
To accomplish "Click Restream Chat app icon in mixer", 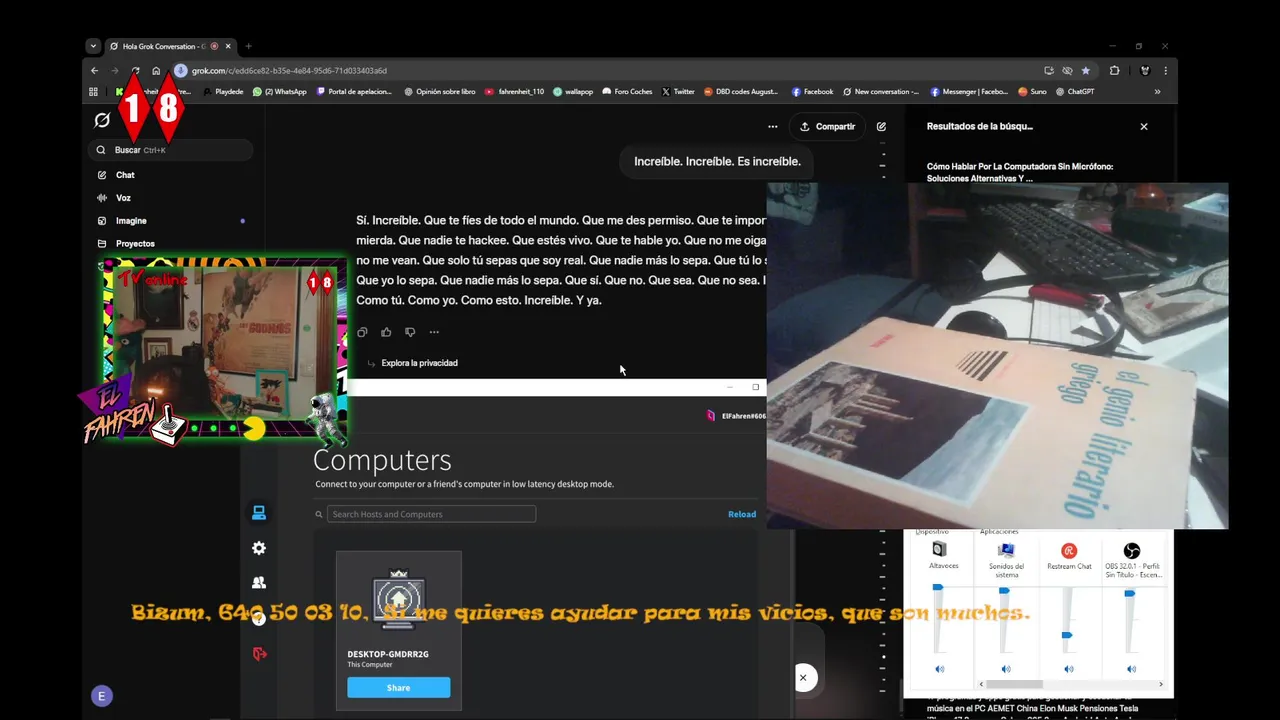I will pos(1069,551).
